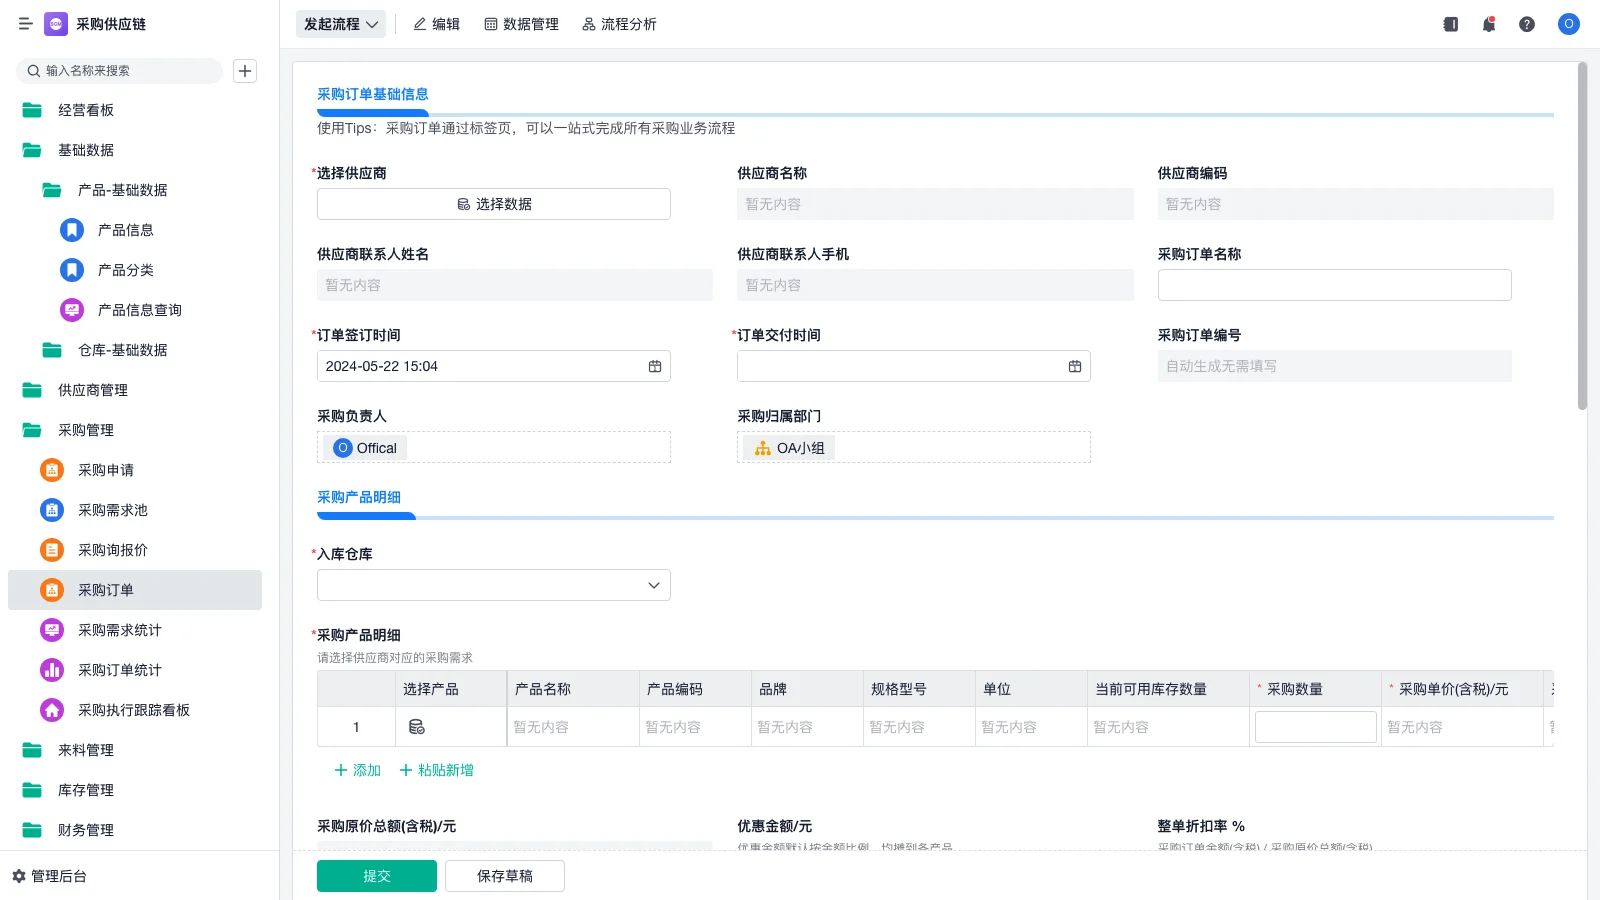Screen dimensions: 1600x900
Task: Expand the 发起流程 dropdown
Action: pyautogui.click(x=341, y=24)
